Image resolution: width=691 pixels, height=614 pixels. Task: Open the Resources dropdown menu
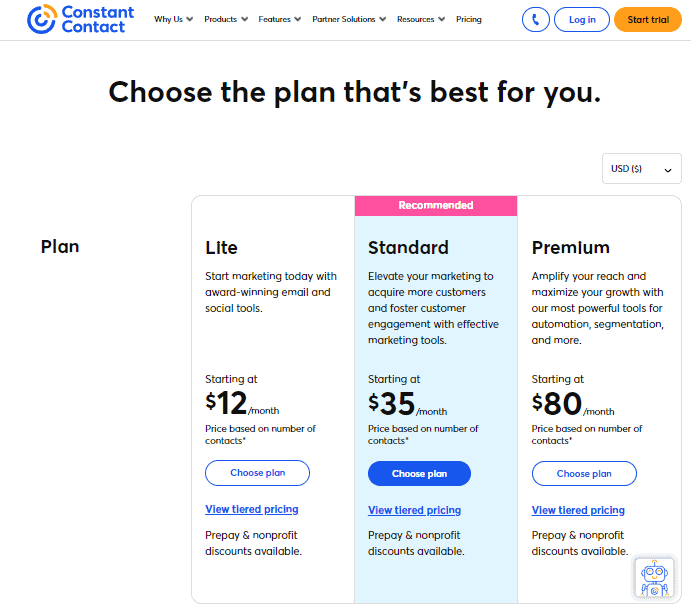coord(420,19)
